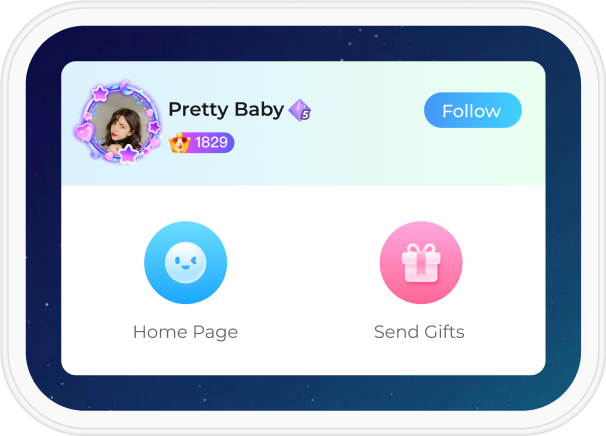Follow the user Pretty Baby
The image size is (606, 436).
[x=473, y=110]
